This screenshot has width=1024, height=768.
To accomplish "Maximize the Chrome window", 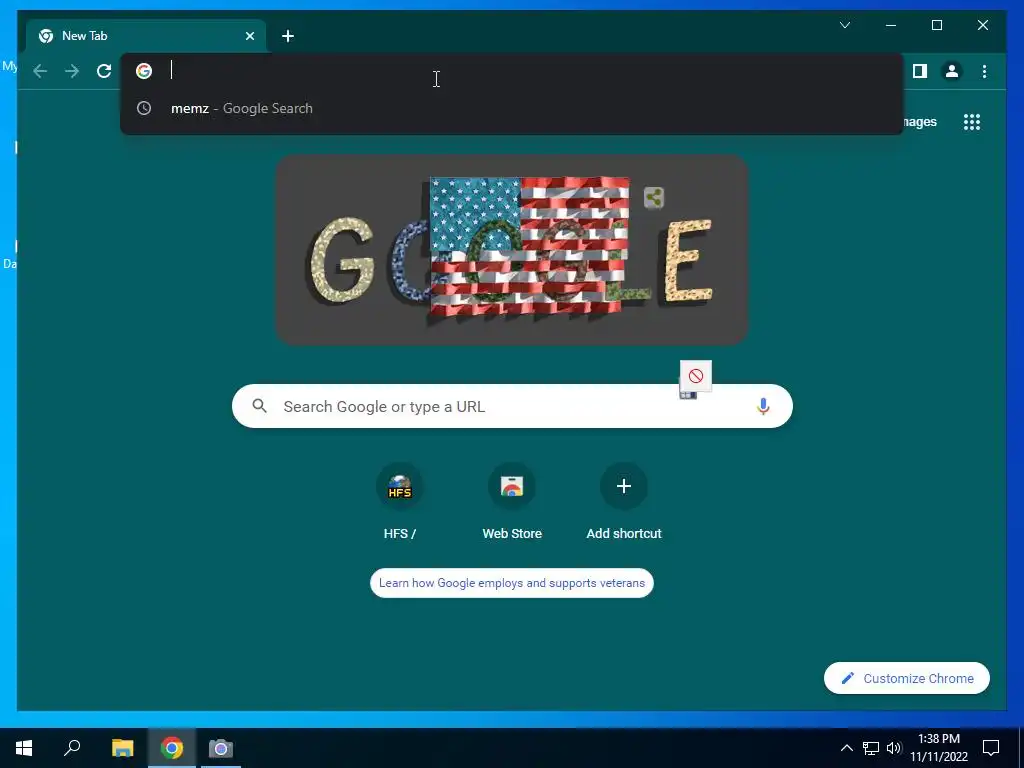I will click(936, 25).
